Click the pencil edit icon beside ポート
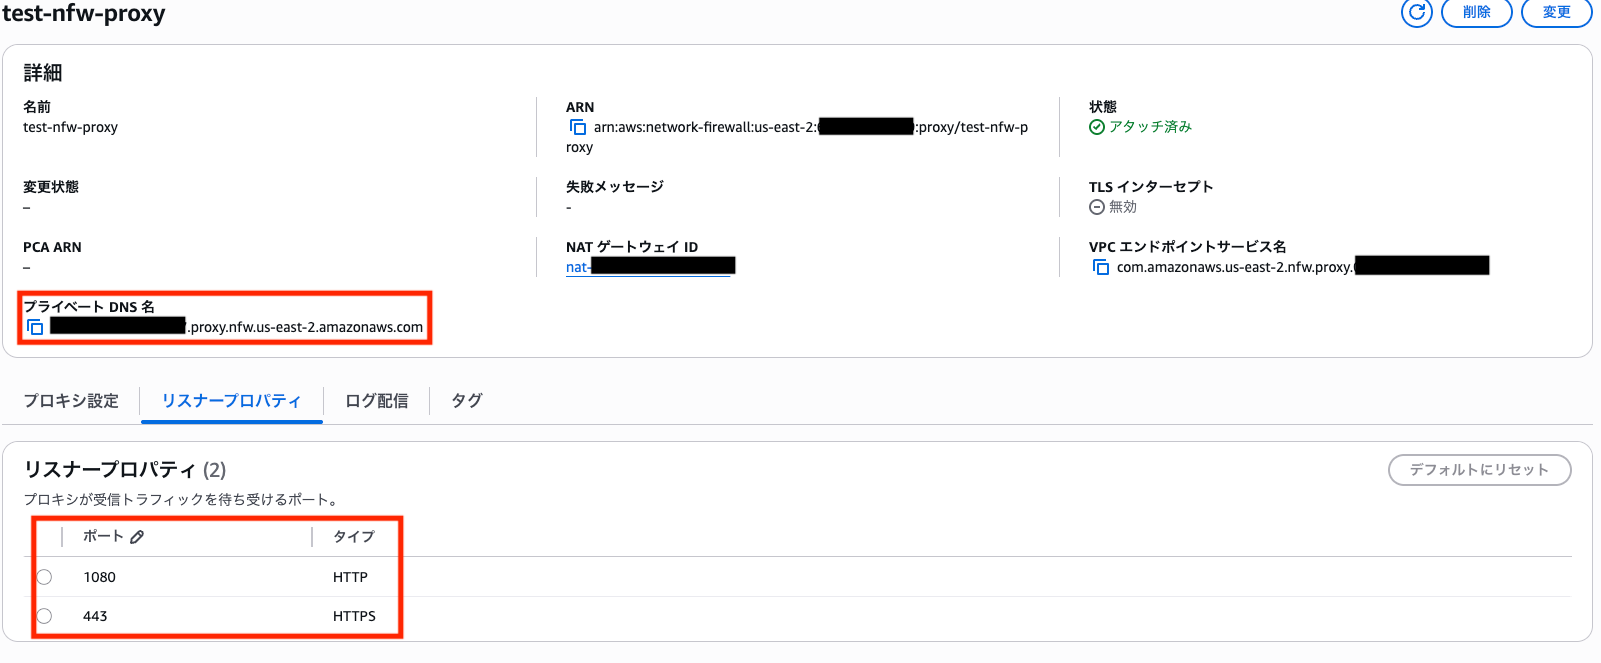1601x663 pixels. click(x=137, y=537)
